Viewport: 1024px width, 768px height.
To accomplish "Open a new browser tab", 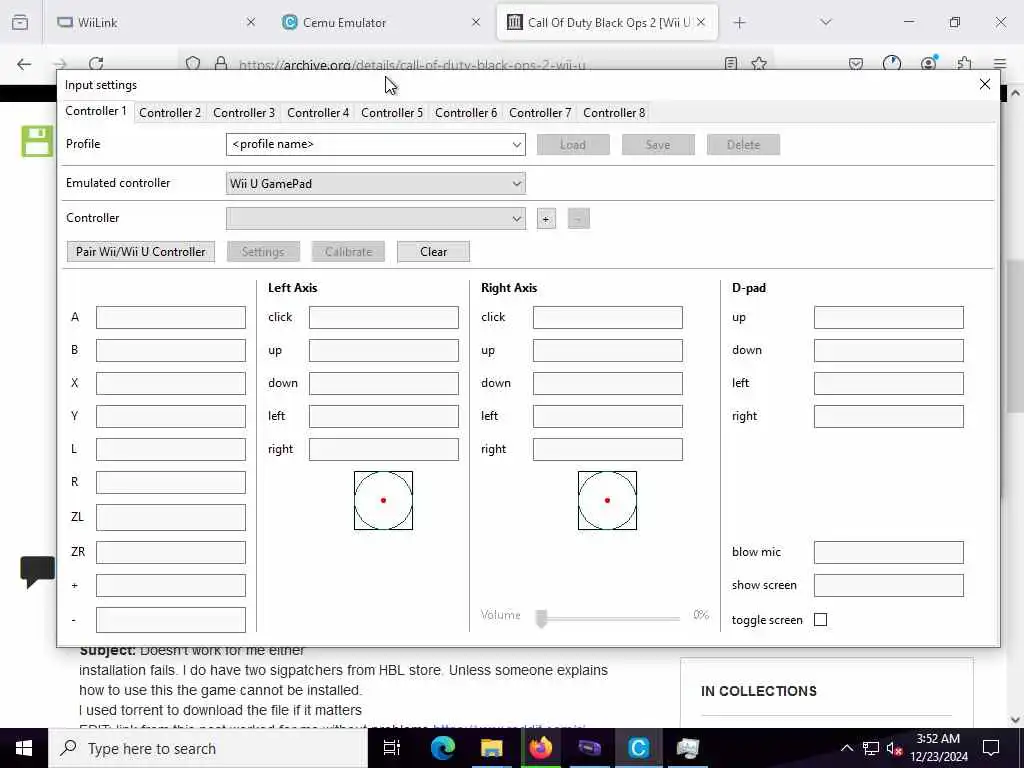I will coord(739,22).
